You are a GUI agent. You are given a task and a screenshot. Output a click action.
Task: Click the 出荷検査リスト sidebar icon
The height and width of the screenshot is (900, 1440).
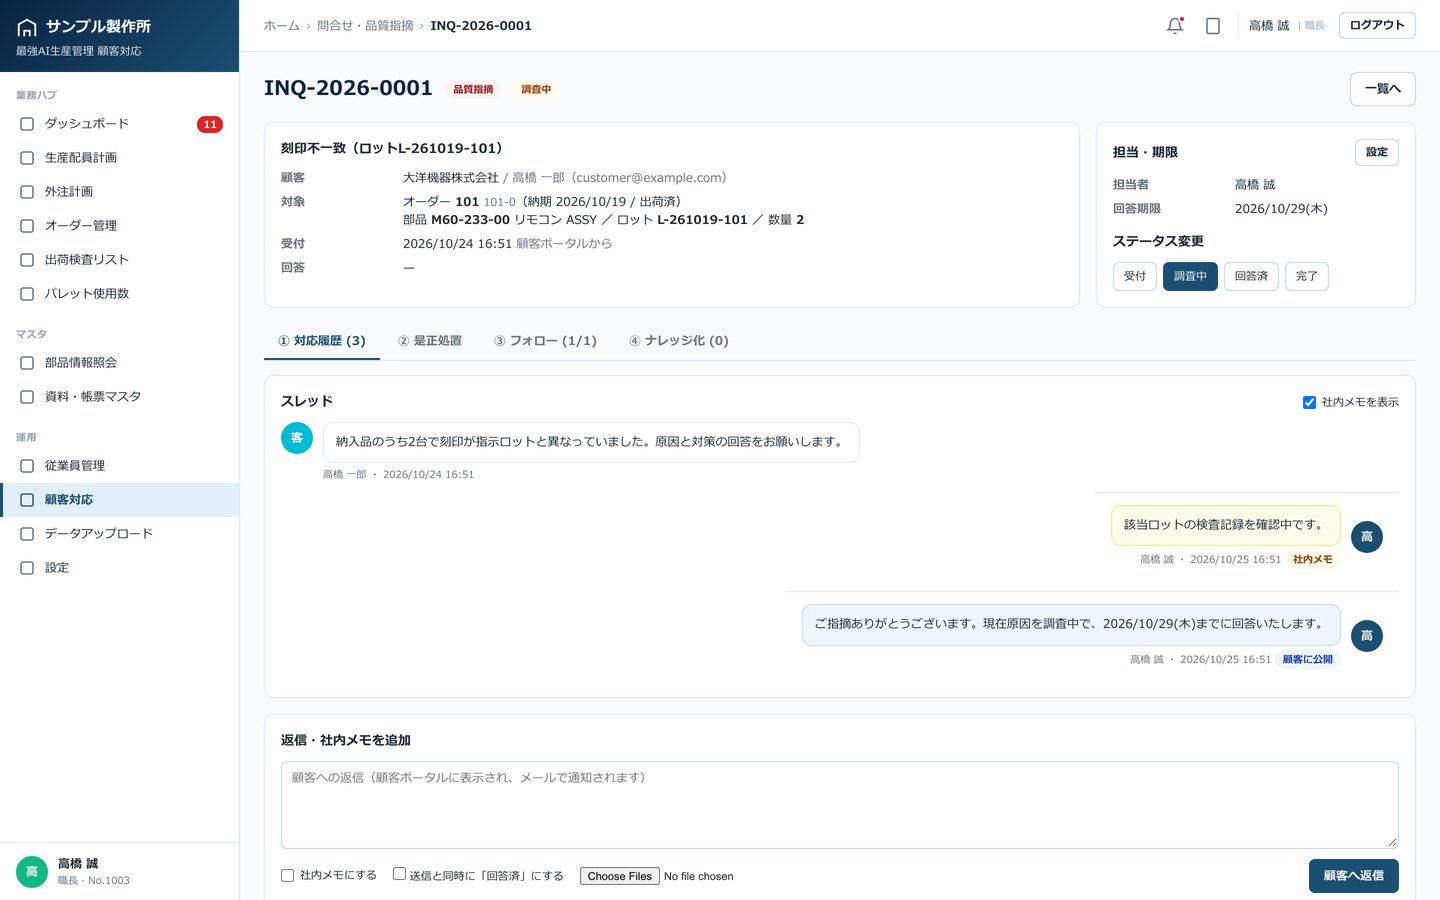coord(27,260)
